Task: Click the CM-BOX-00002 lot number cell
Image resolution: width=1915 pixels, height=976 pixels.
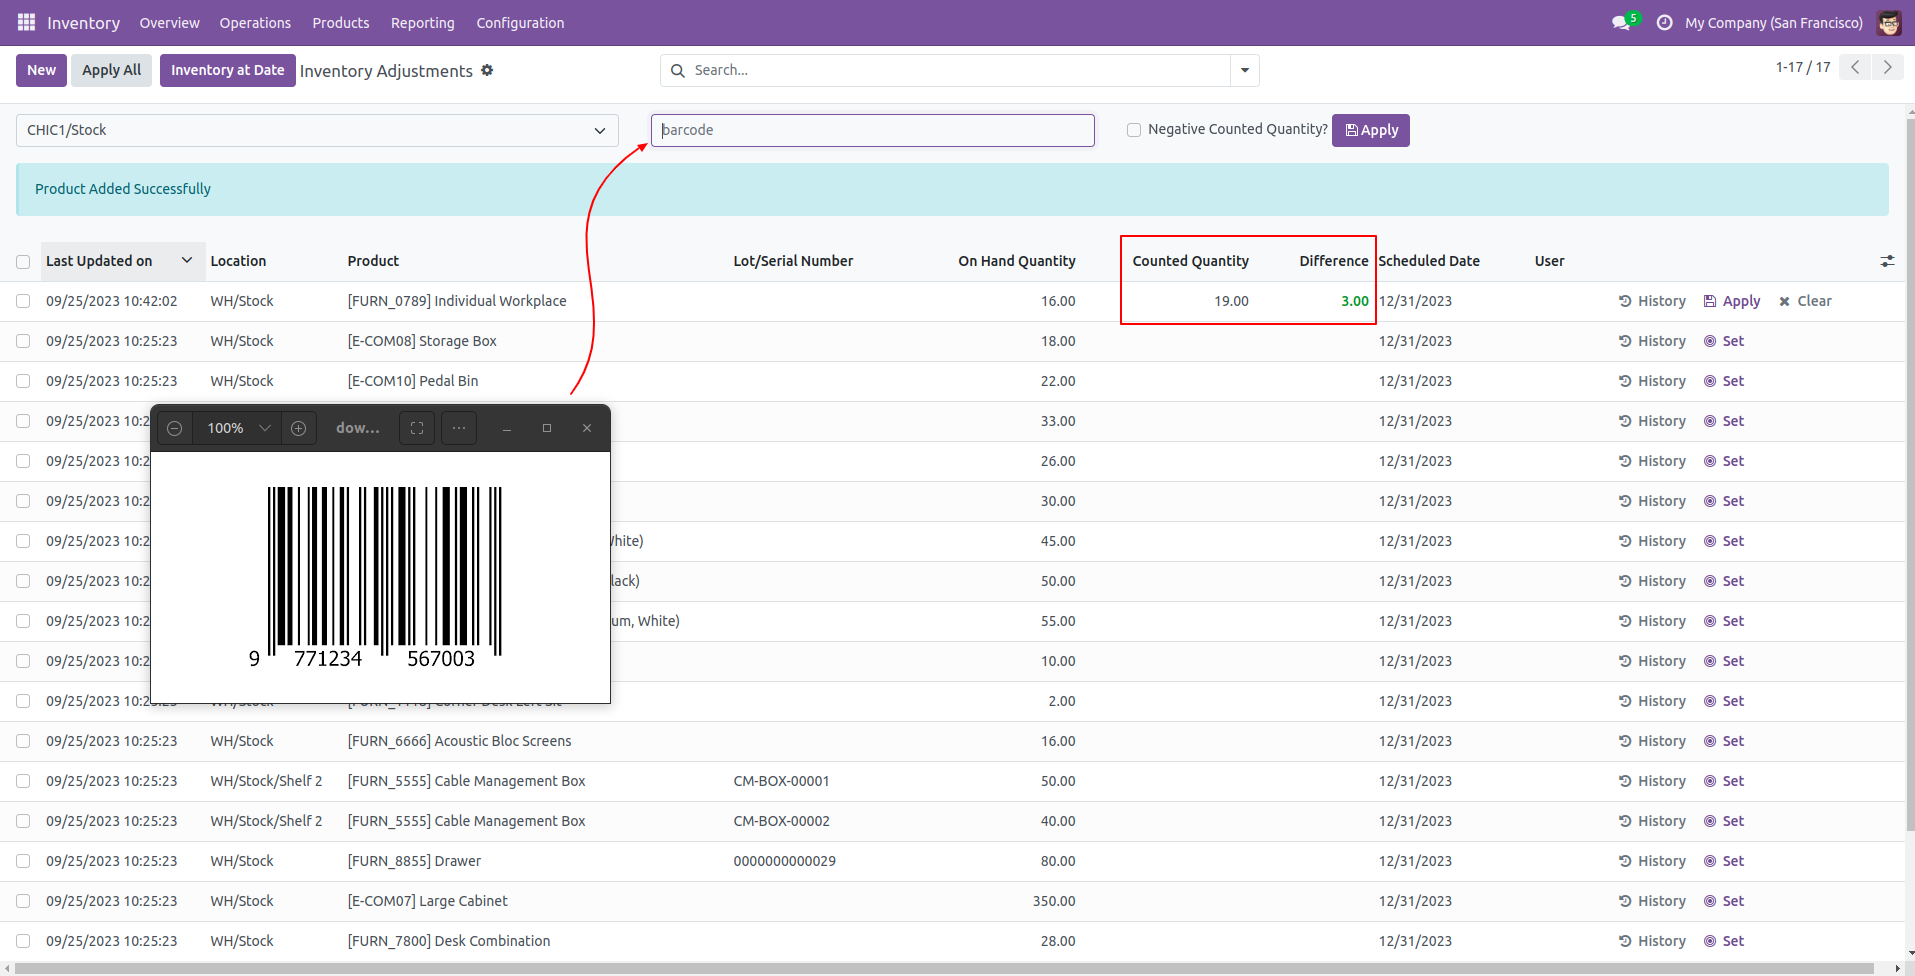Action: pos(782,821)
